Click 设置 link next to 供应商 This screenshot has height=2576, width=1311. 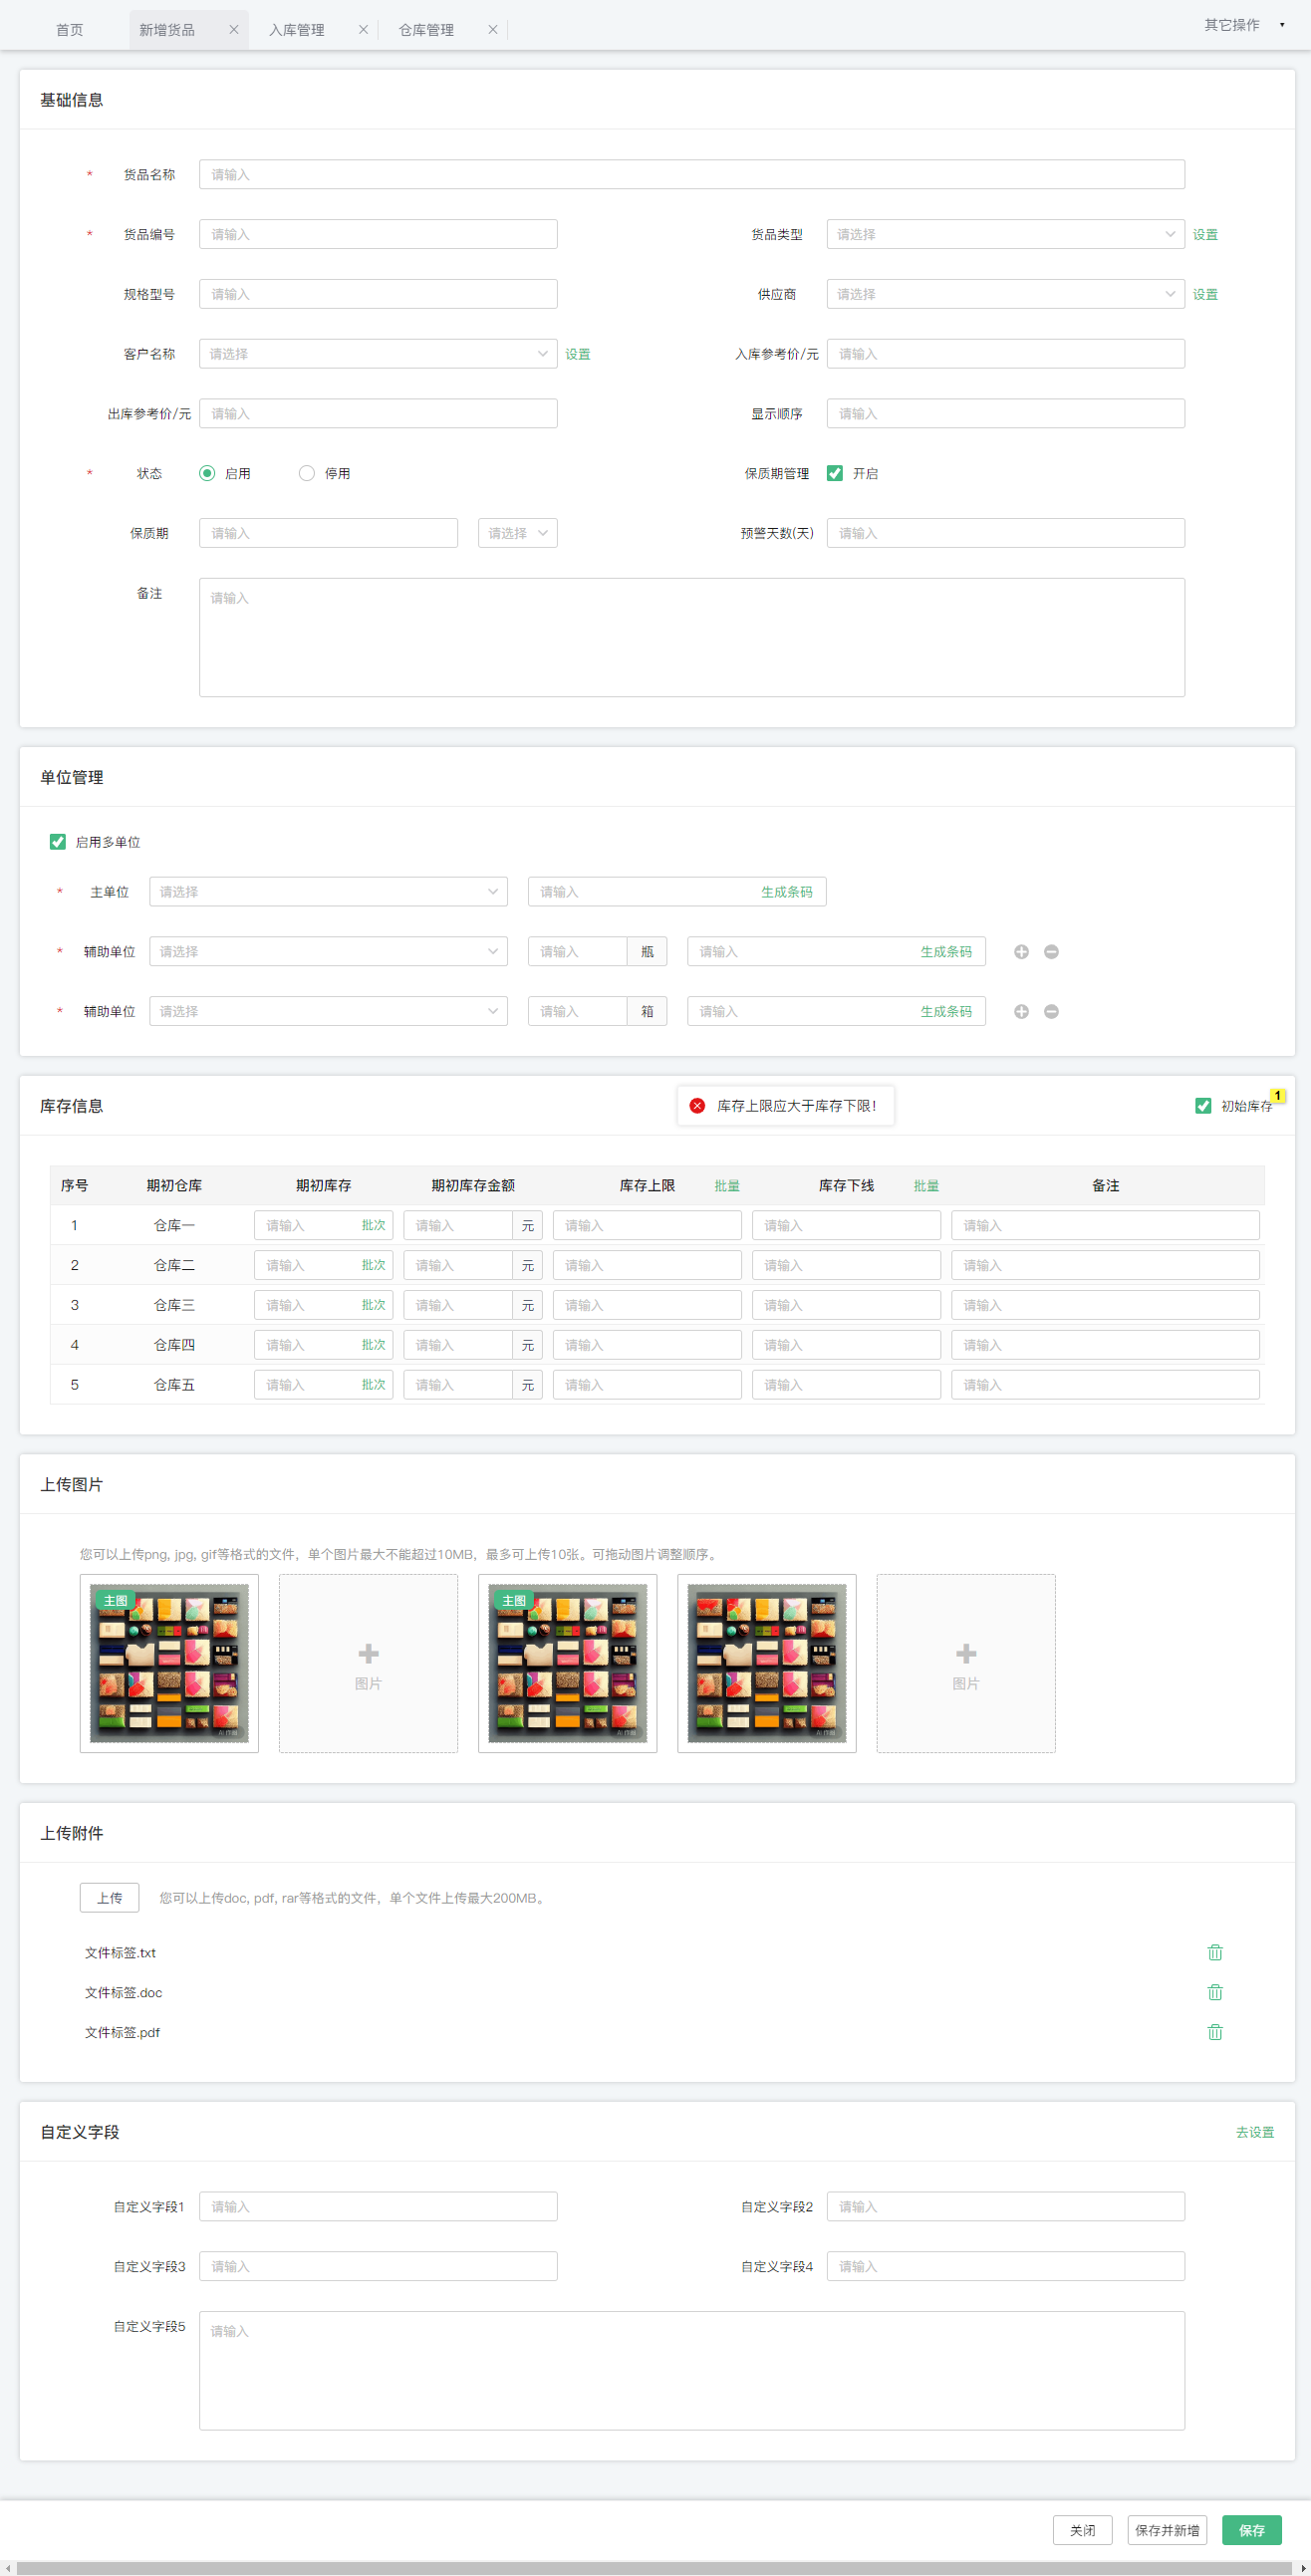coord(1205,295)
